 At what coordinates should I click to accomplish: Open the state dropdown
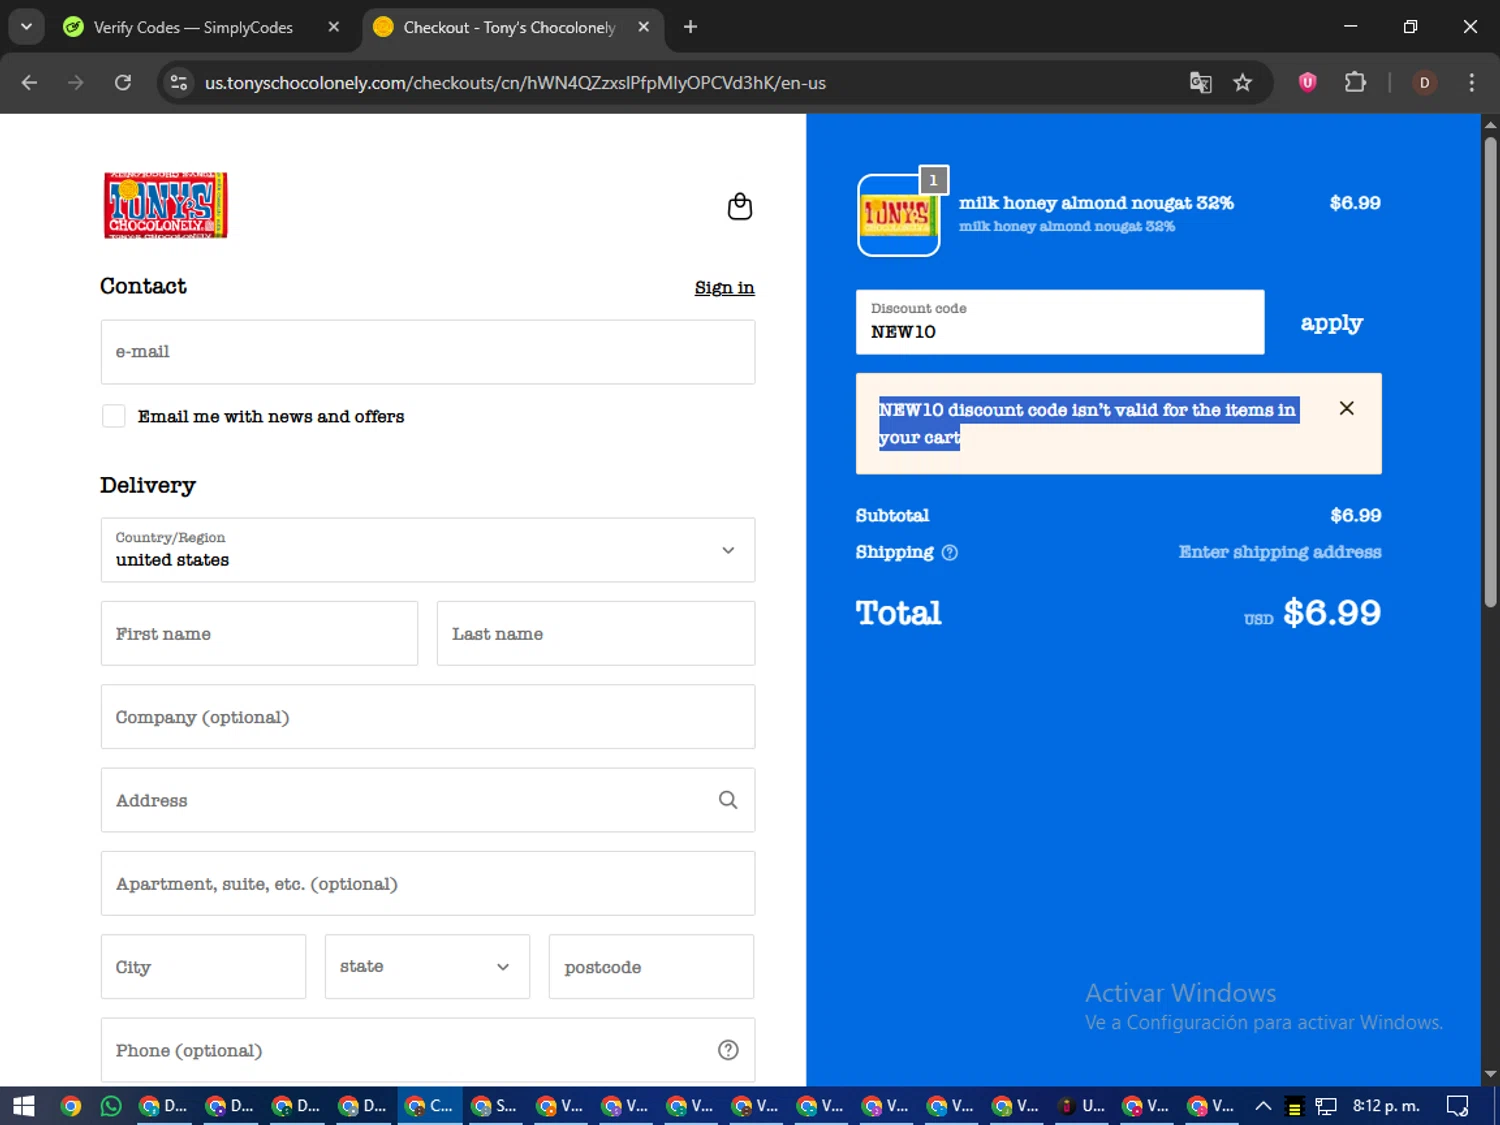click(x=427, y=966)
